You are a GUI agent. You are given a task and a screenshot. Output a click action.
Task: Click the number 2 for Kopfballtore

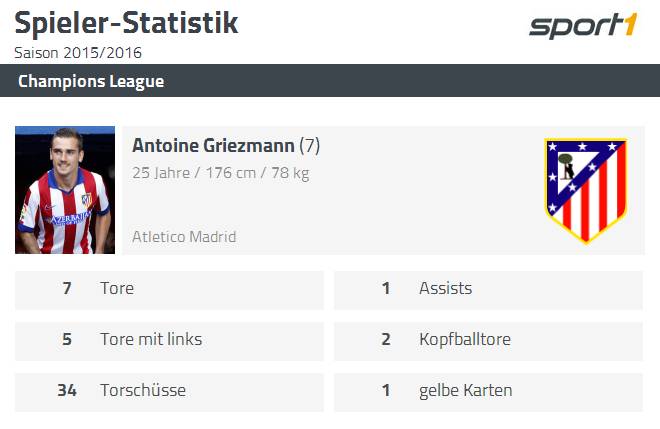[386, 339]
